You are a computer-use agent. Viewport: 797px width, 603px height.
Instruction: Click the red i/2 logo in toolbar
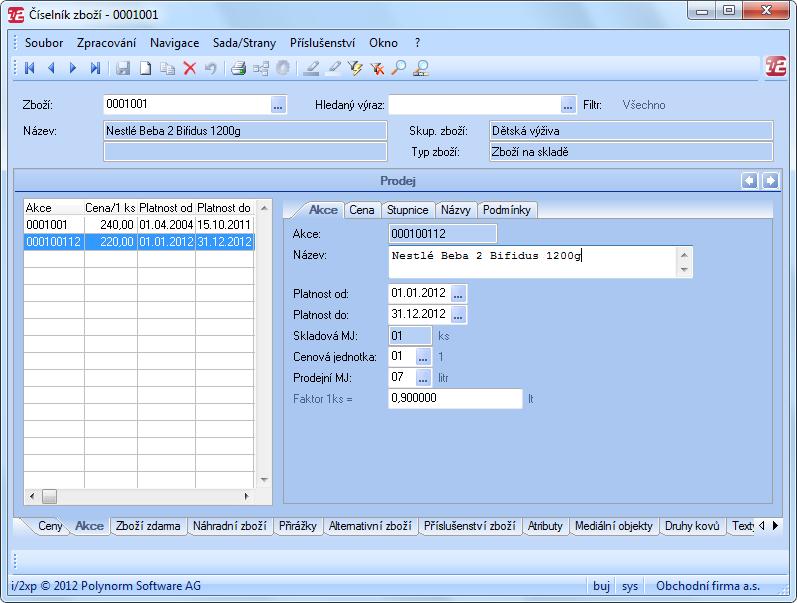click(x=775, y=67)
